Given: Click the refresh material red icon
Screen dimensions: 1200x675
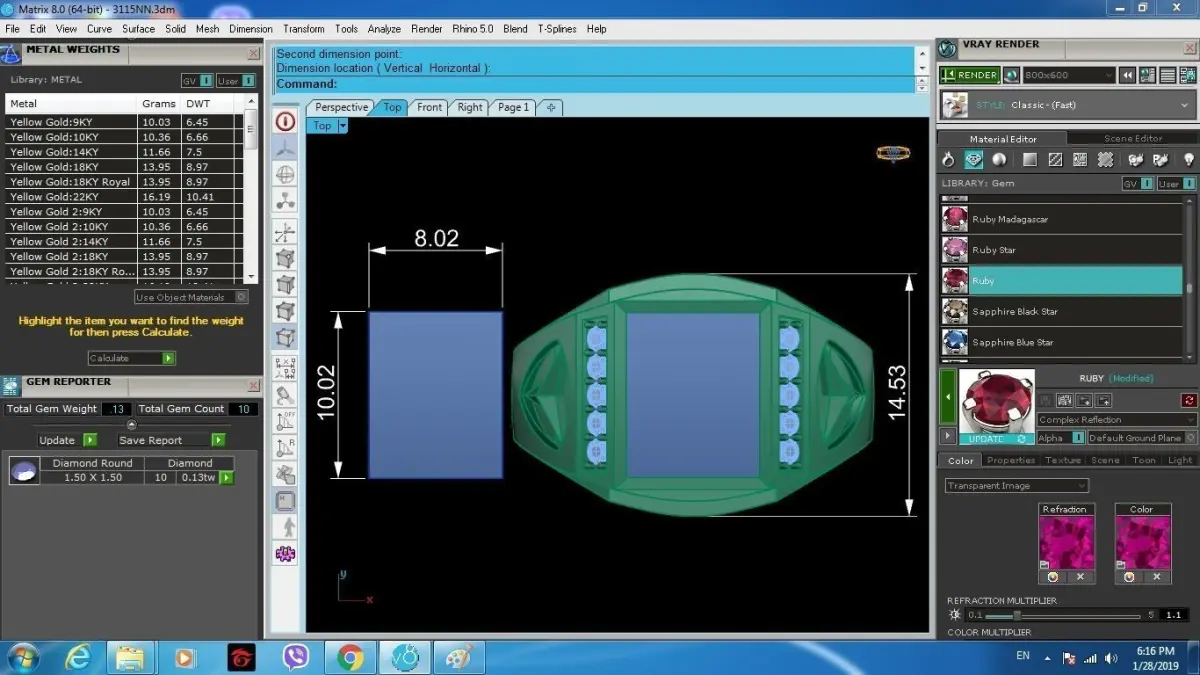Looking at the screenshot, I should pos(1188,400).
